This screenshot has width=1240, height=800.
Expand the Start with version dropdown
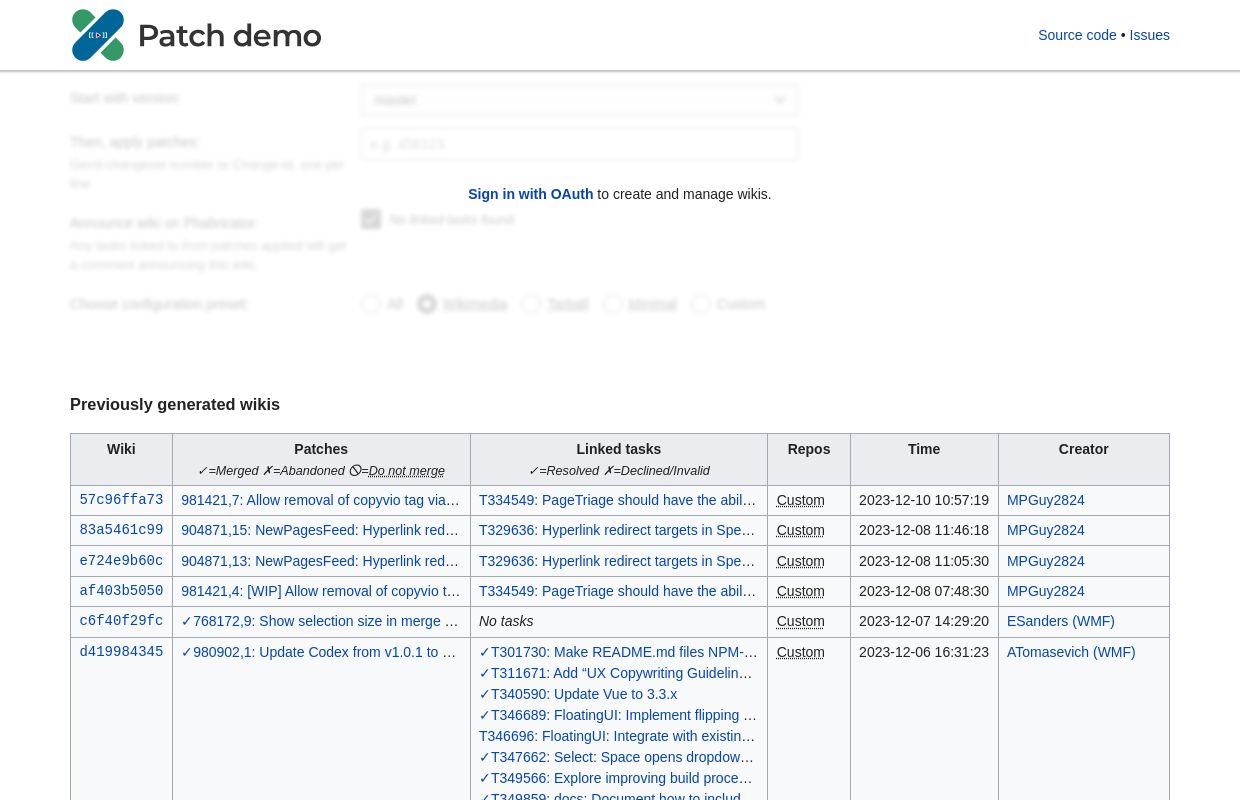point(579,100)
